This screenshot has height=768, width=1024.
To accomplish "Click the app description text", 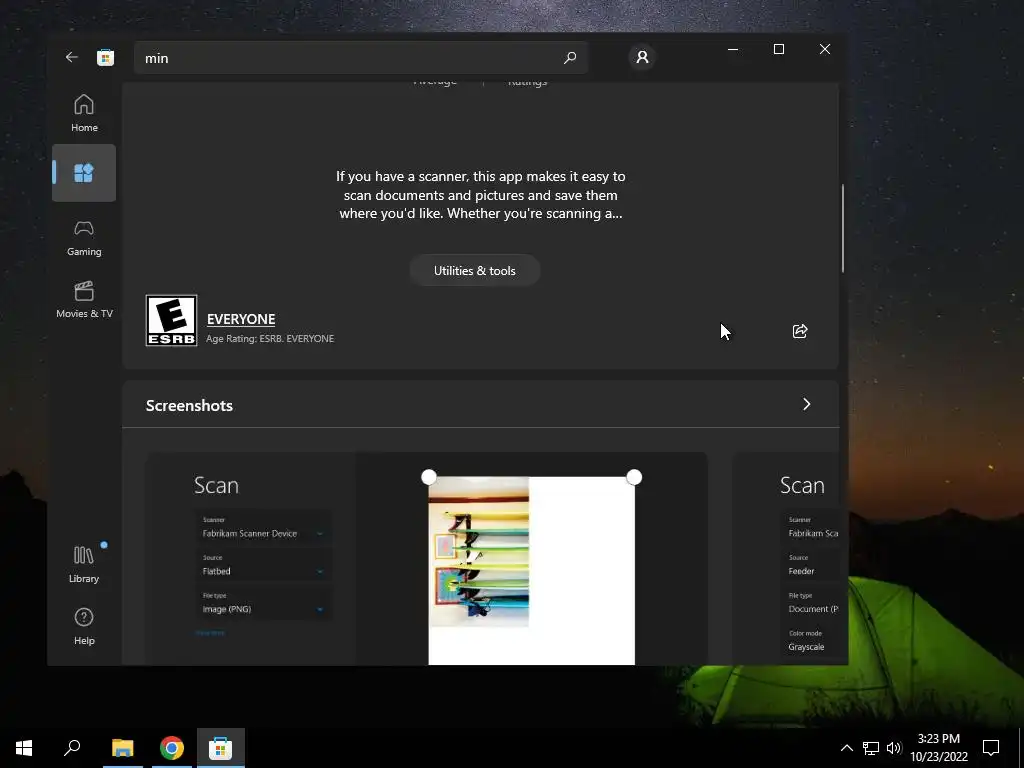I will click(x=481, y=195).
